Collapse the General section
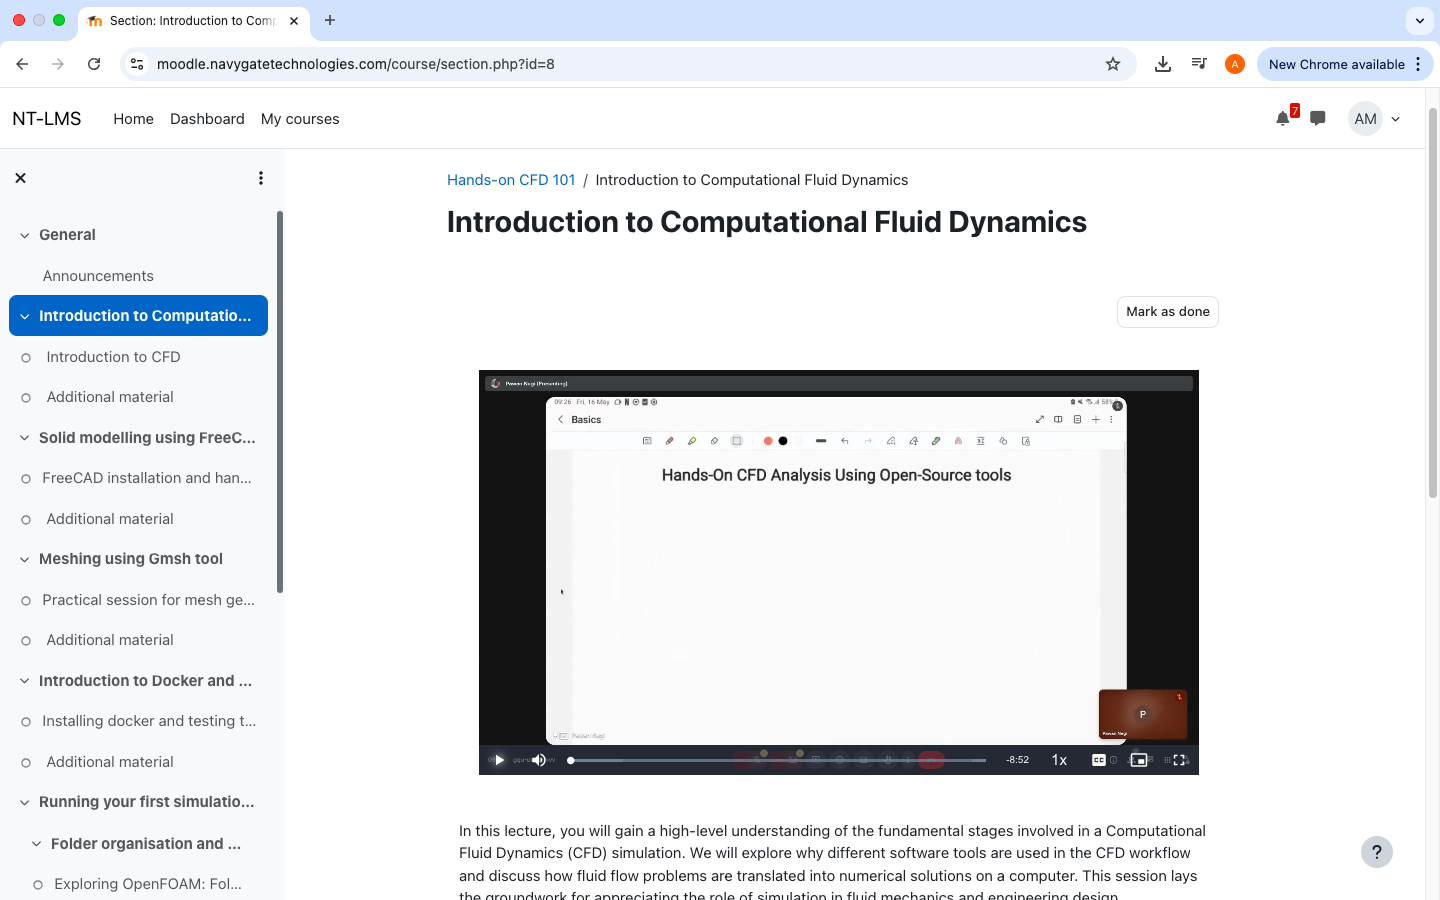This screenshot has width=1440, height=900. coord(24,234)
